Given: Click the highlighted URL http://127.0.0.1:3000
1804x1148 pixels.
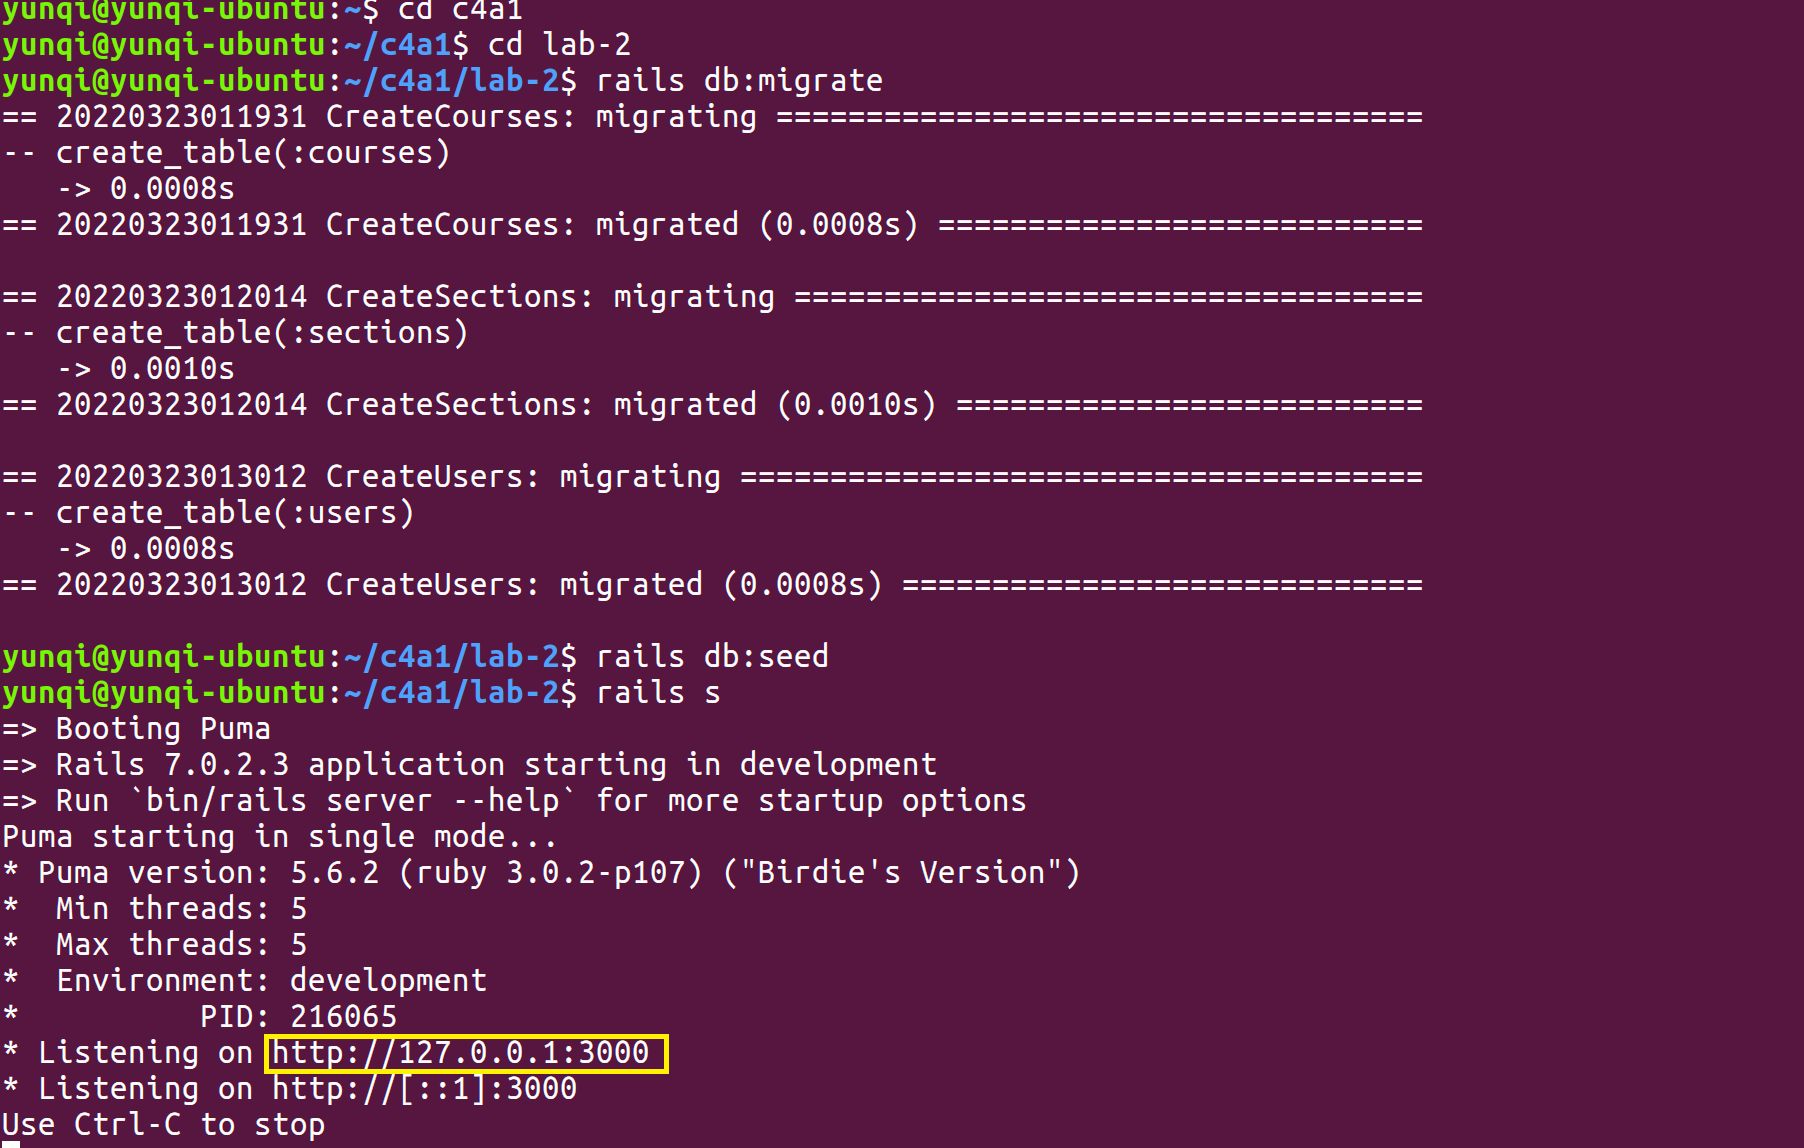Looking at the screenshot, I should [466, 1052].
